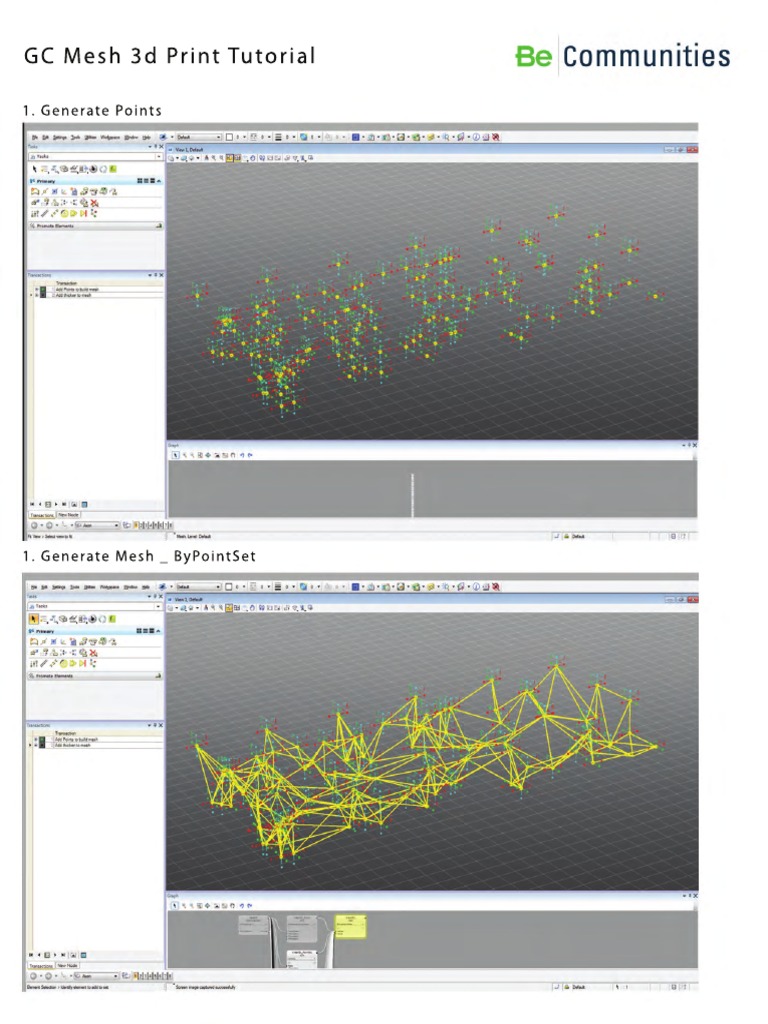Viewport: 768px width, 1024px height.
Task: Expand the Add Points to build mesh row in the Generate Points window
Action: point(37,289)
